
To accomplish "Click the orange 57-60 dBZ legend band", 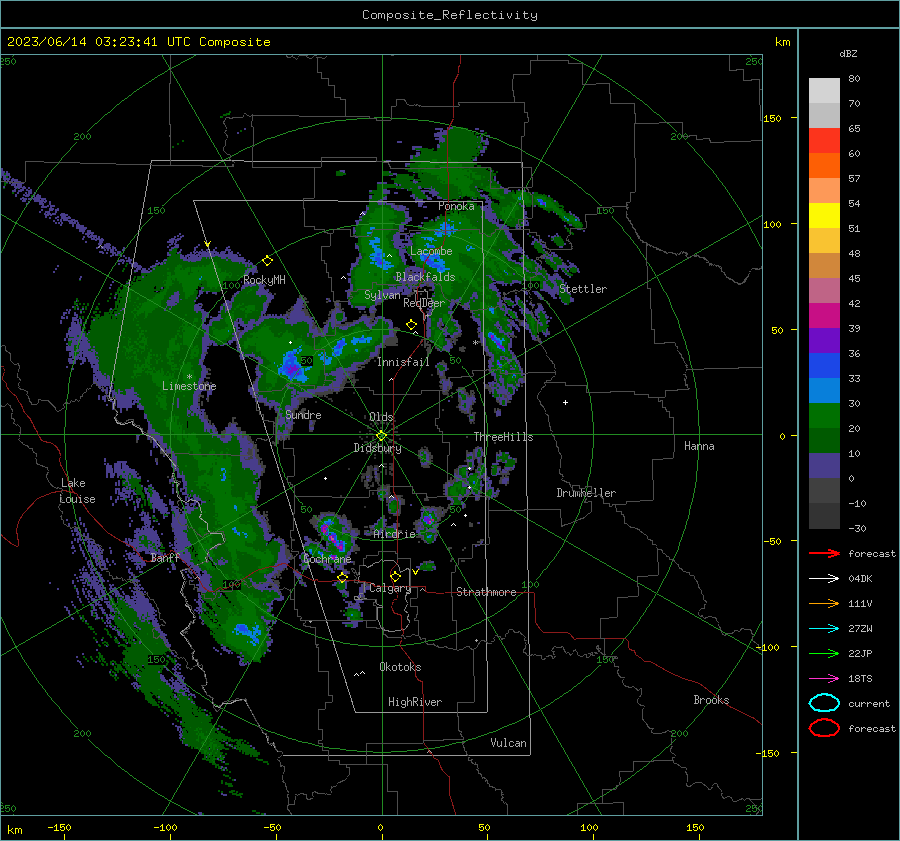I will click(824, 166).
